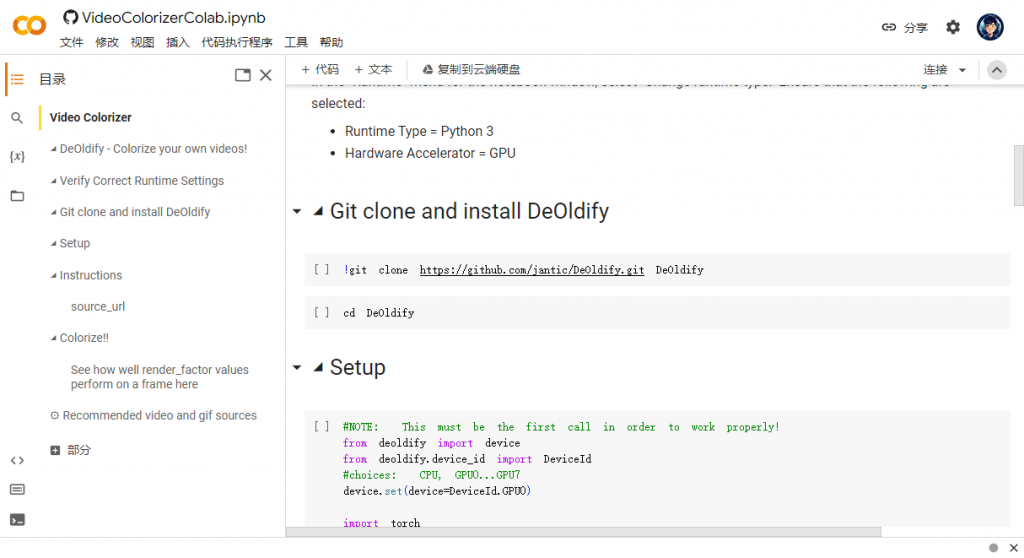Open the 插入 menu

pyautogui.click(x=178, y=42)
